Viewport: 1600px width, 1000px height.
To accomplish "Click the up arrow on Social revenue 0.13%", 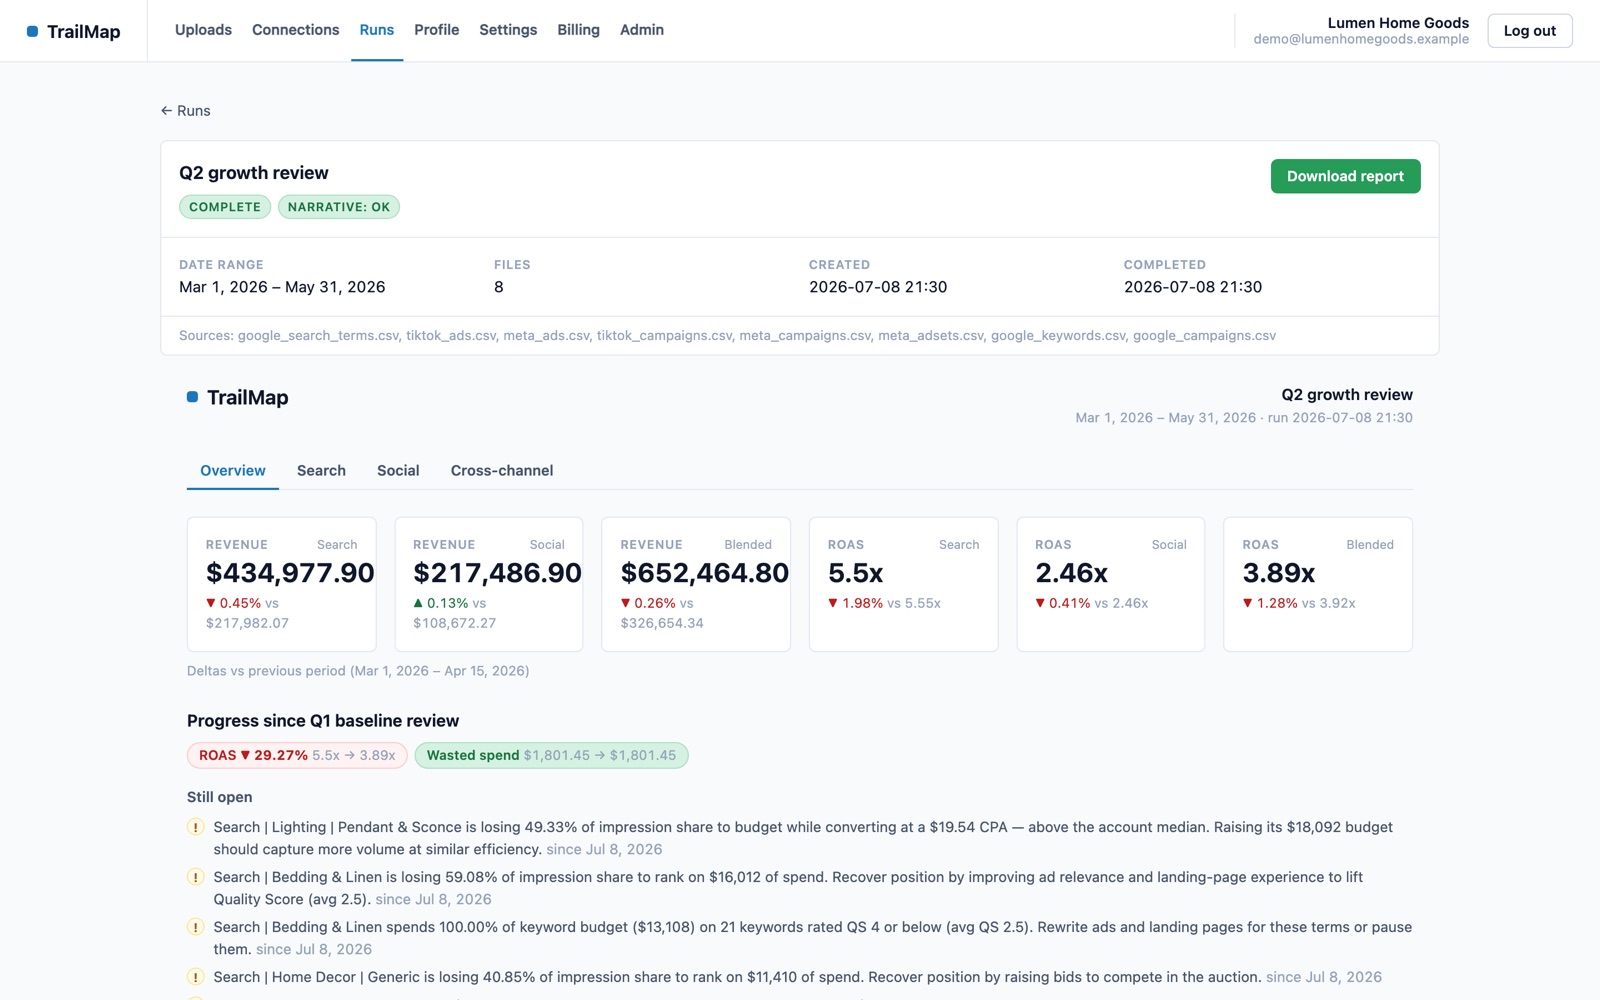I will (418, 603).
